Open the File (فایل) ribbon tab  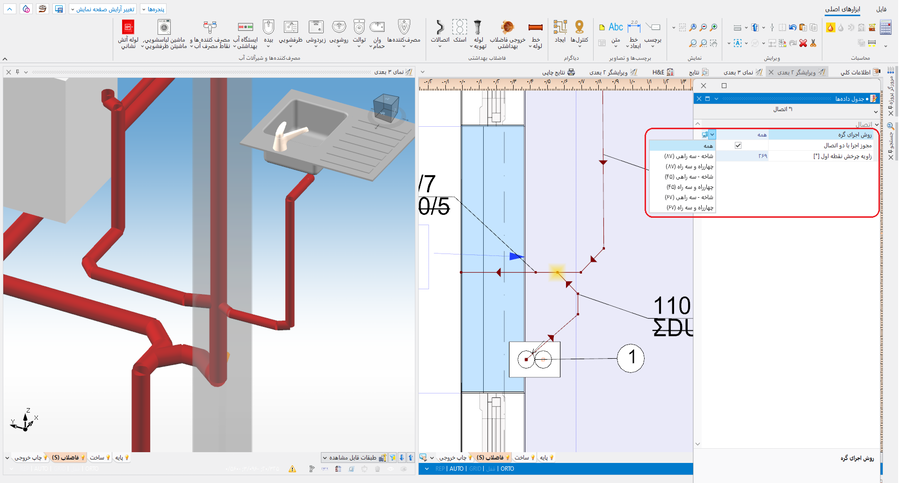(881, 8)
